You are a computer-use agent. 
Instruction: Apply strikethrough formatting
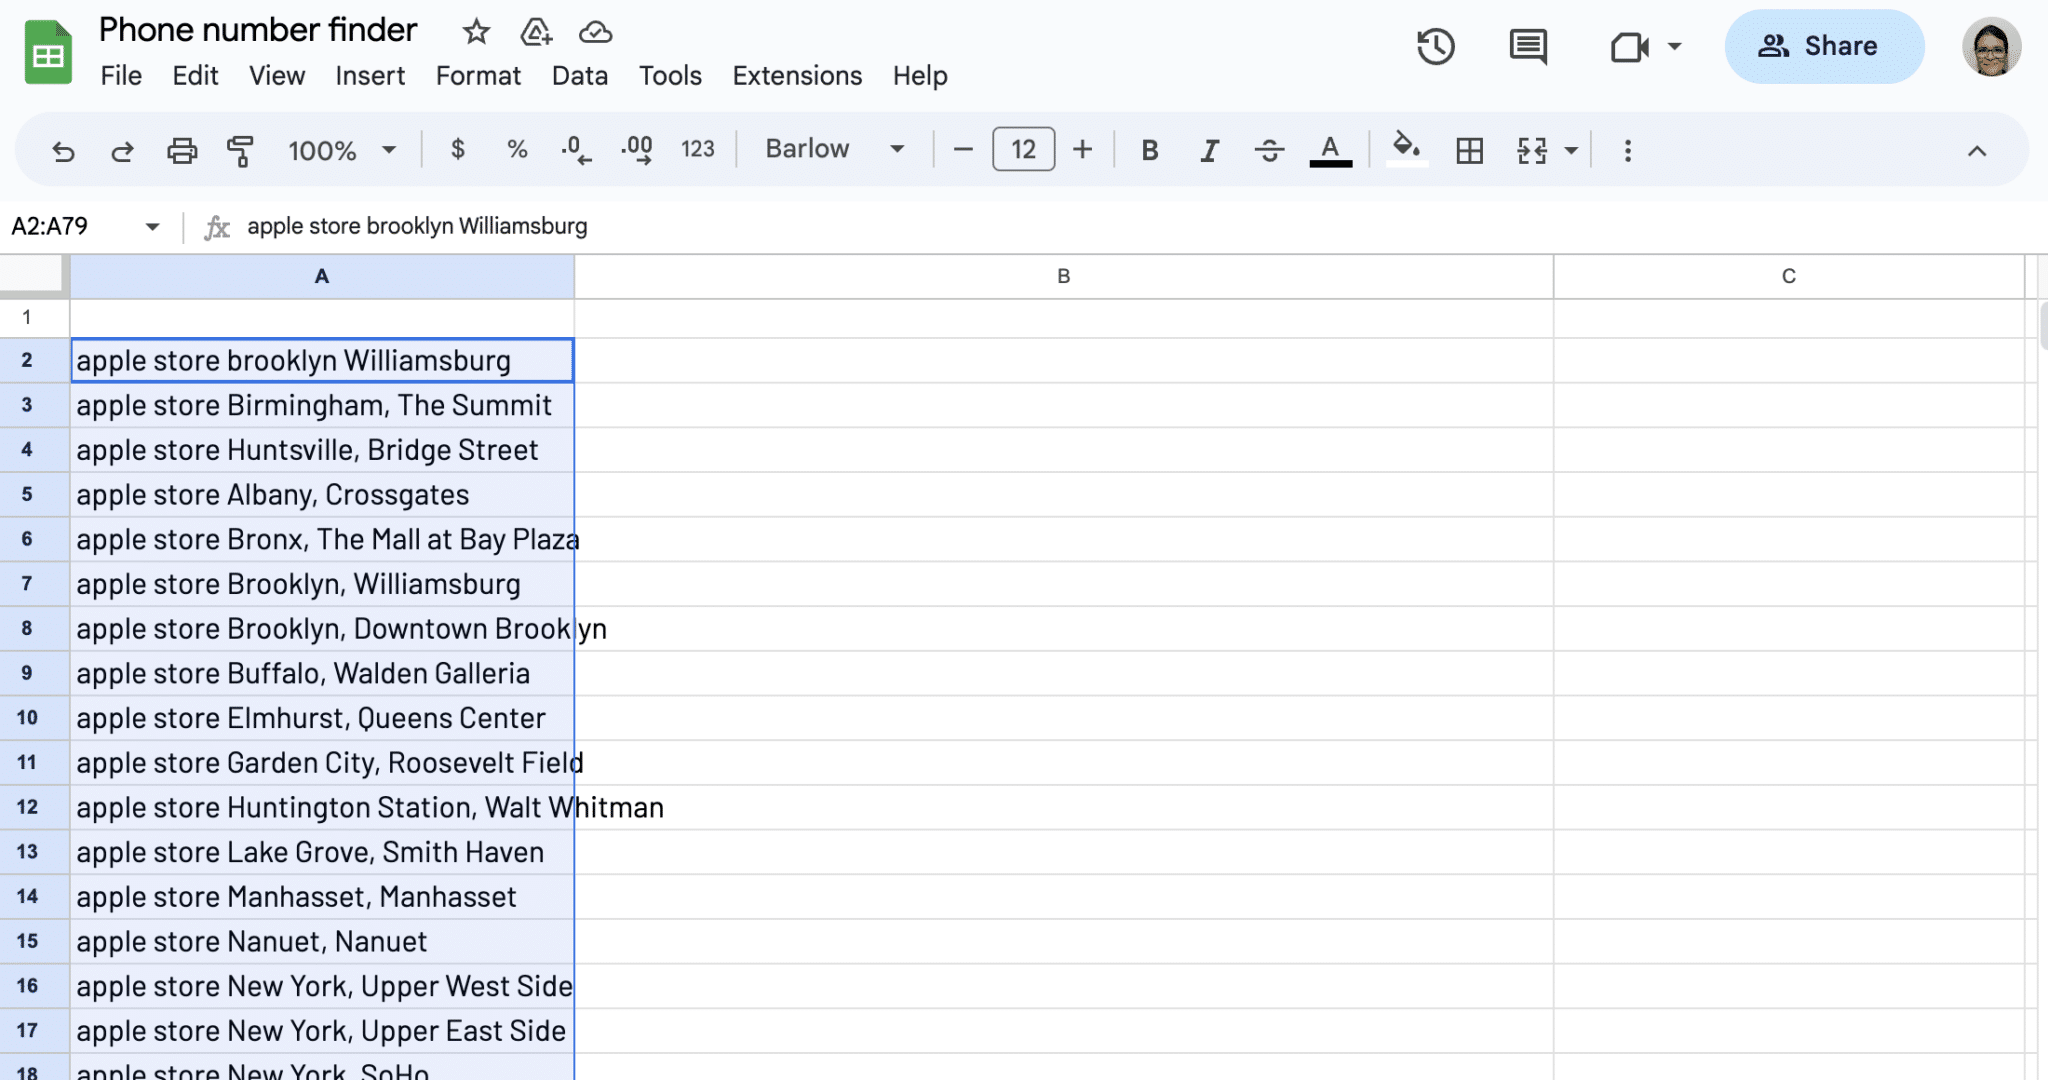[1269, 150]
